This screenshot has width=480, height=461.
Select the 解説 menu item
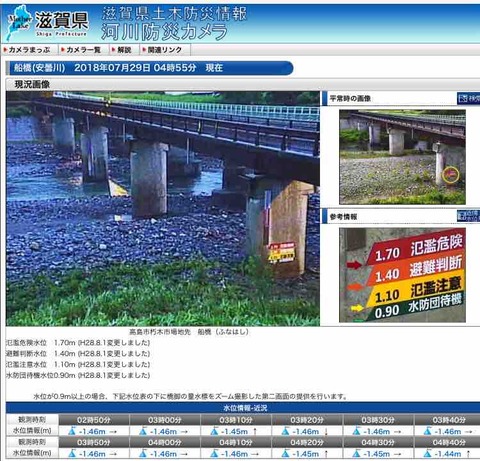(x=122, y=50)
